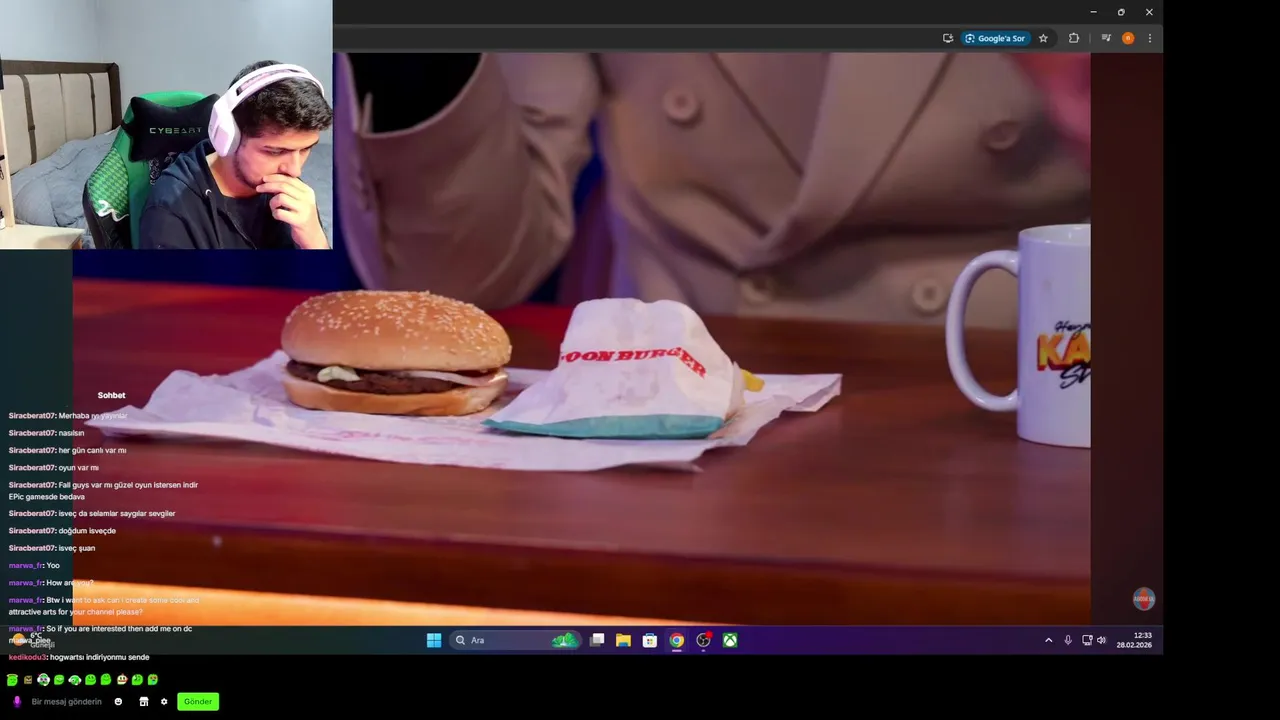Open the Chrome extensions puzzle icon
The image size is (1280, 720).
[1074, 38]
